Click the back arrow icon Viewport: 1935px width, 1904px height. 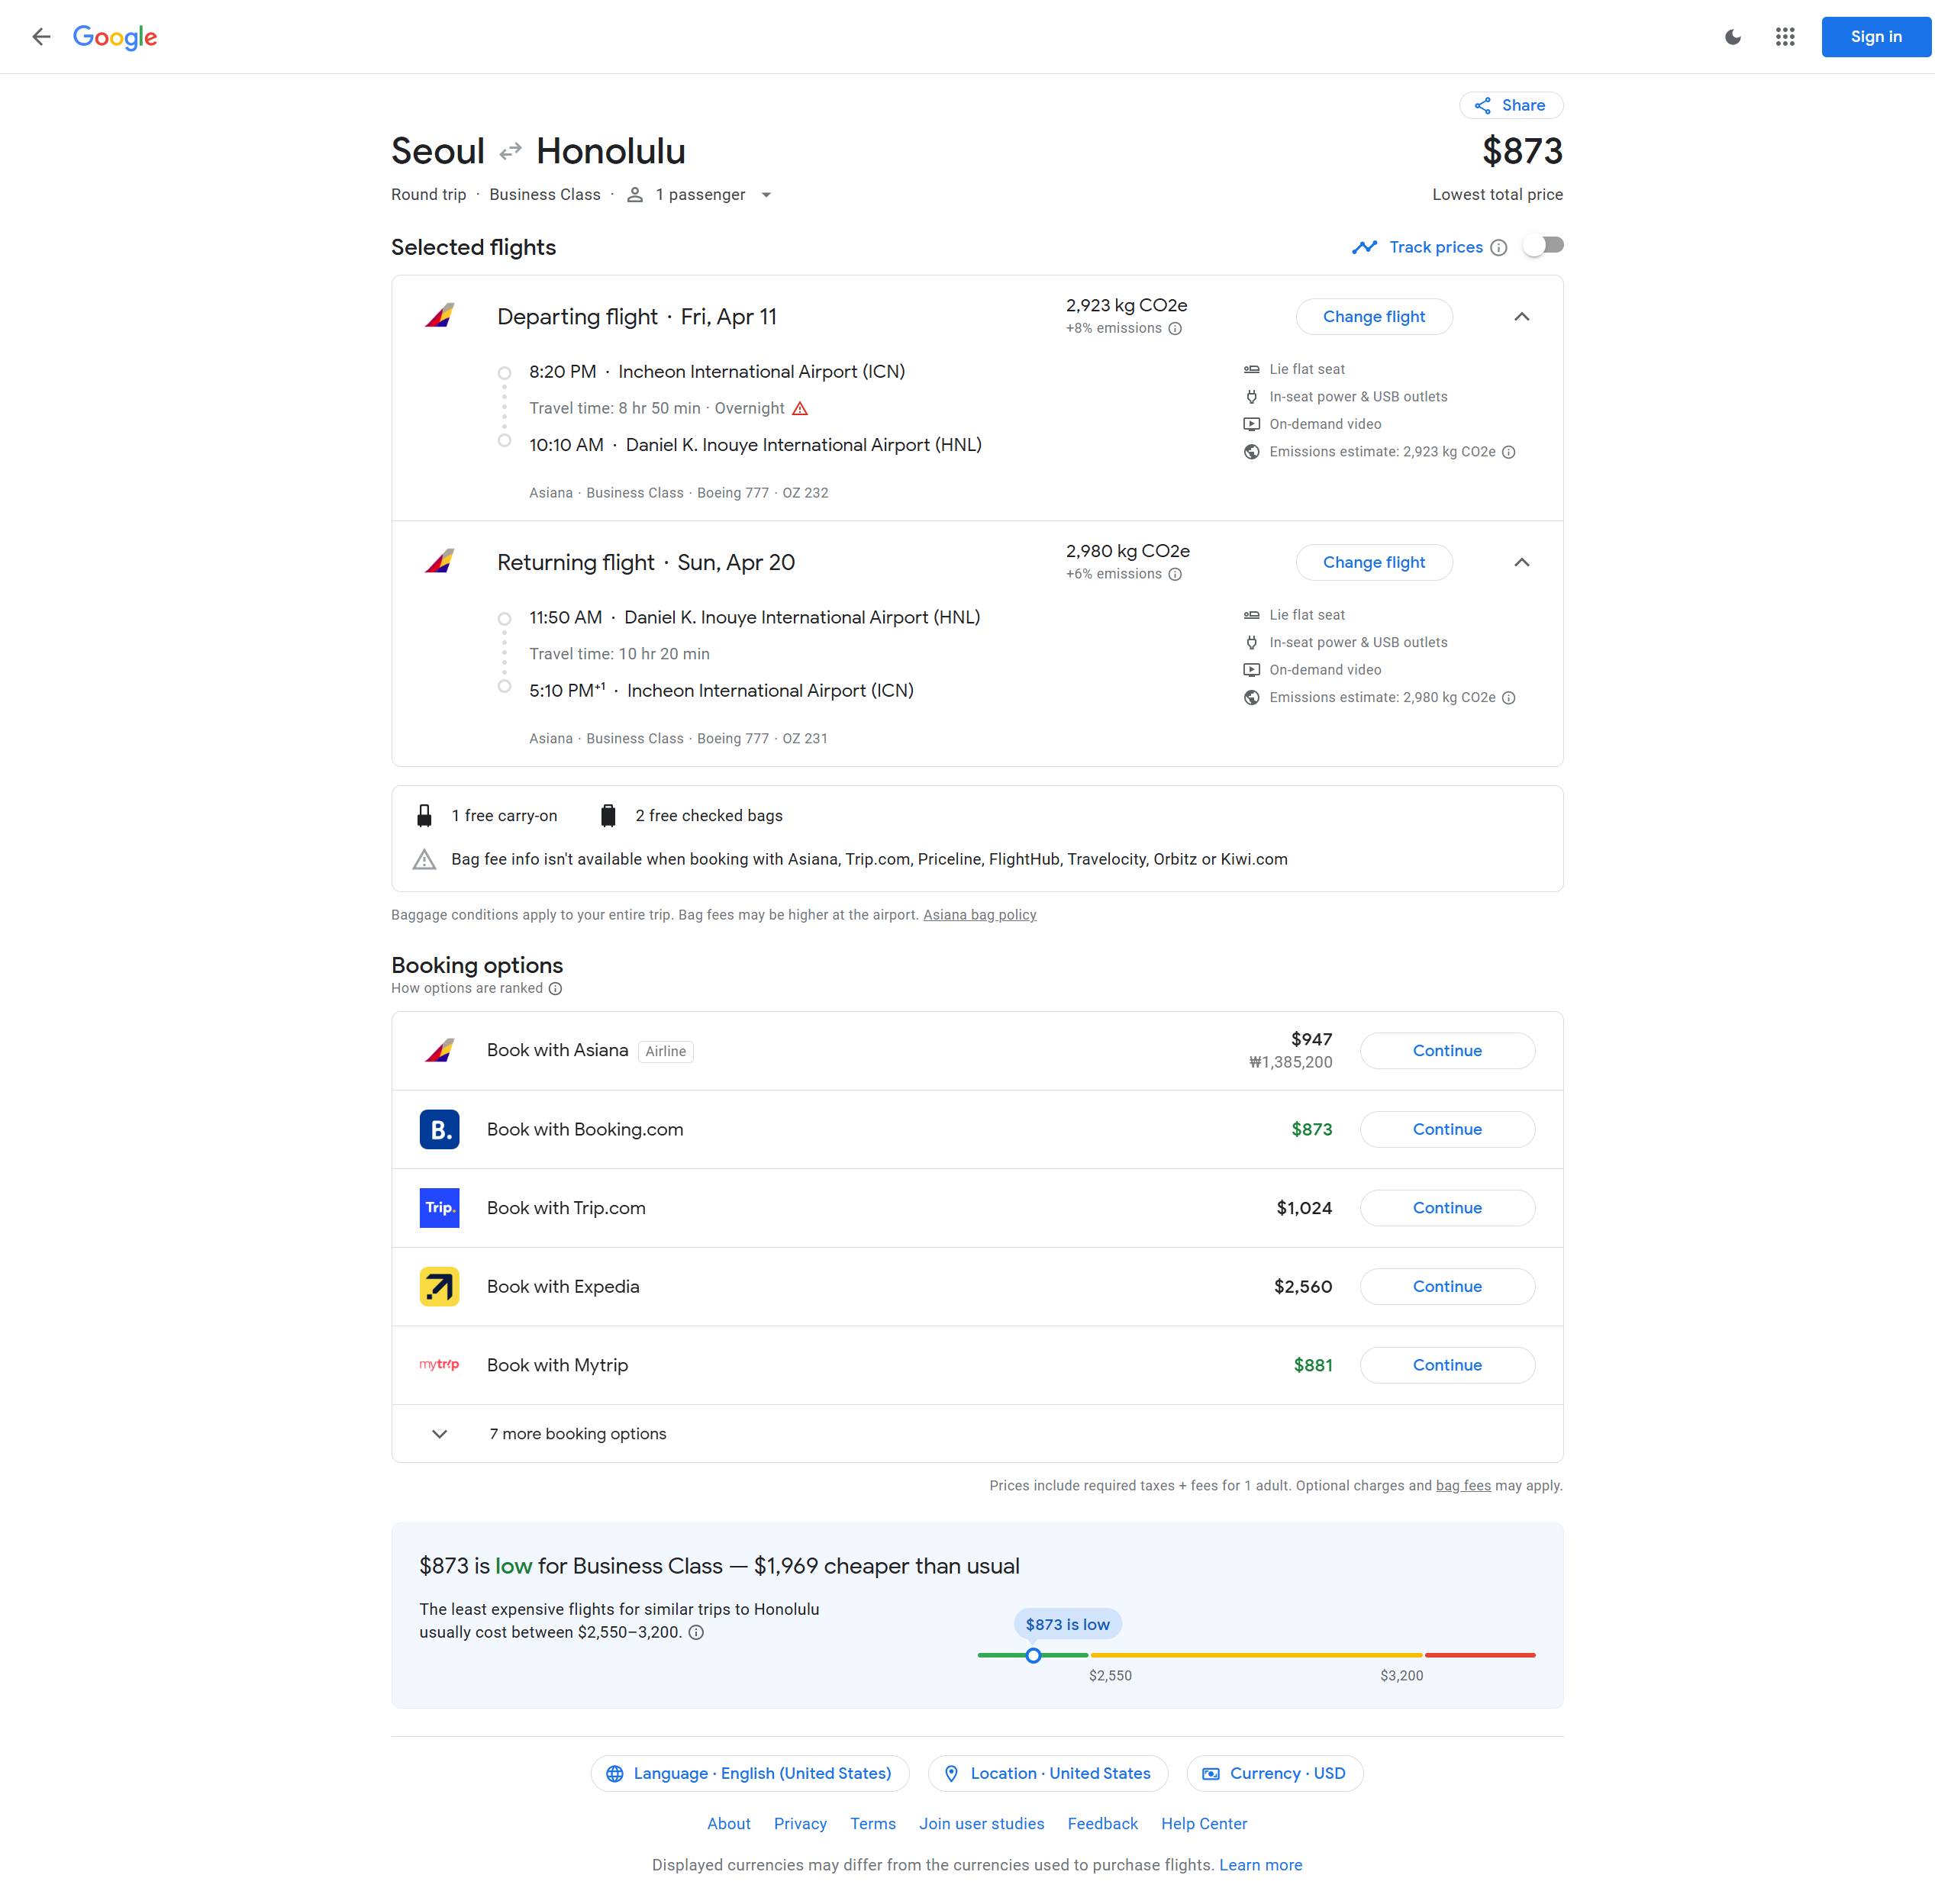41,37
